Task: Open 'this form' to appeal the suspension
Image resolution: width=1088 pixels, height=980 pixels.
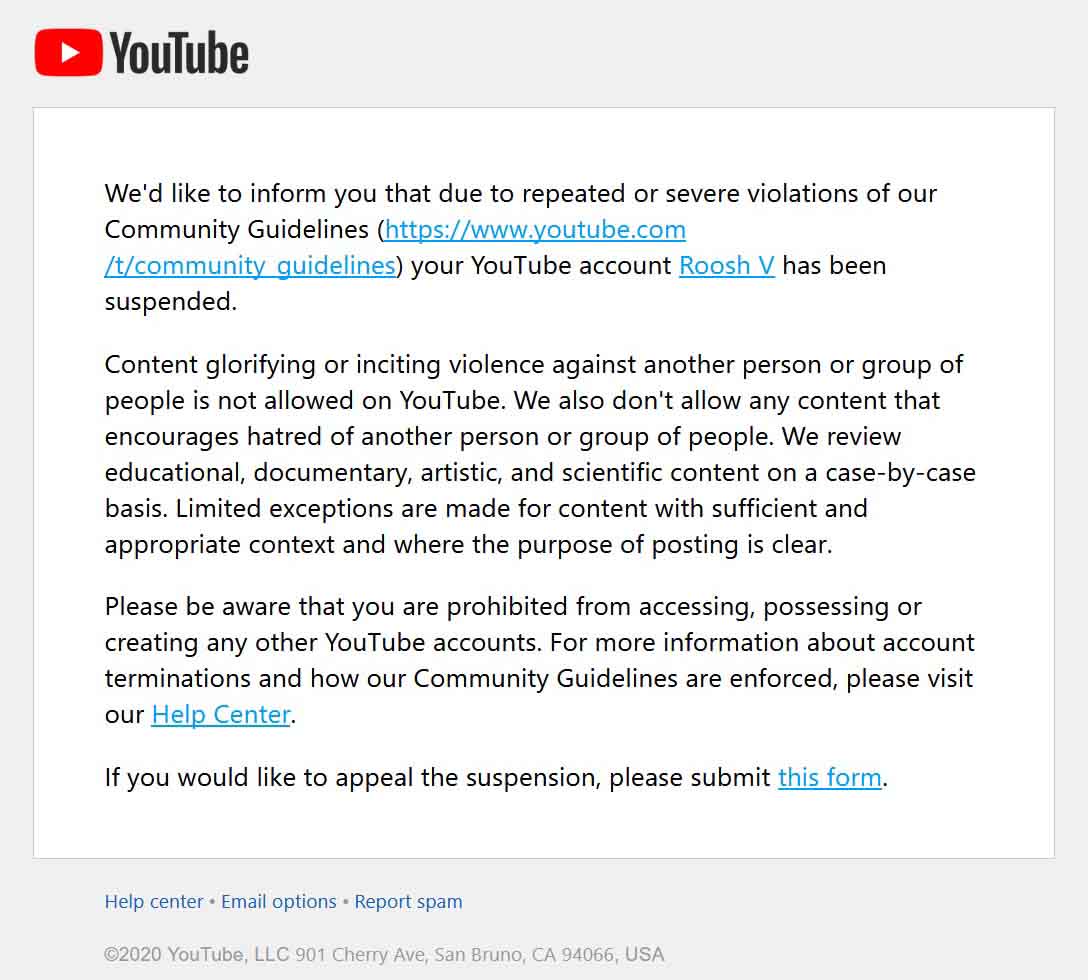Action: (x=830, y=777)
